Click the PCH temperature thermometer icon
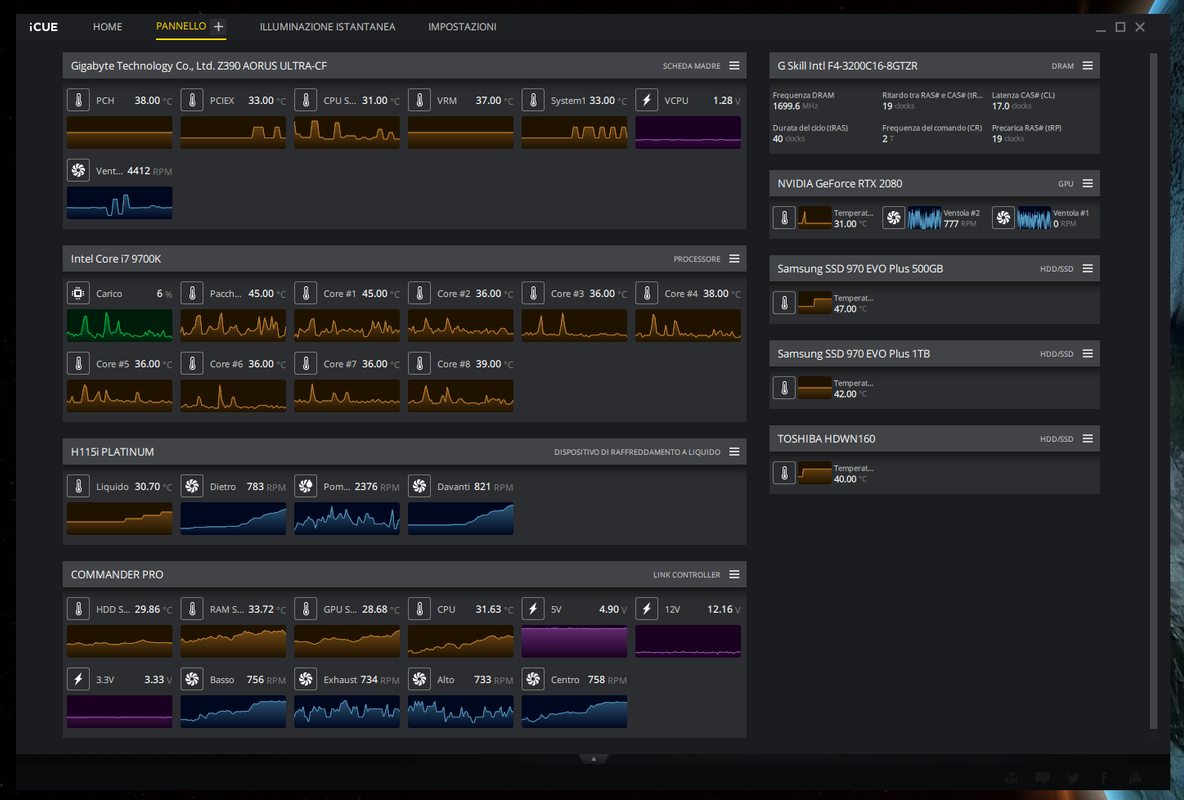1184x800 pixels. pos(79,100)
